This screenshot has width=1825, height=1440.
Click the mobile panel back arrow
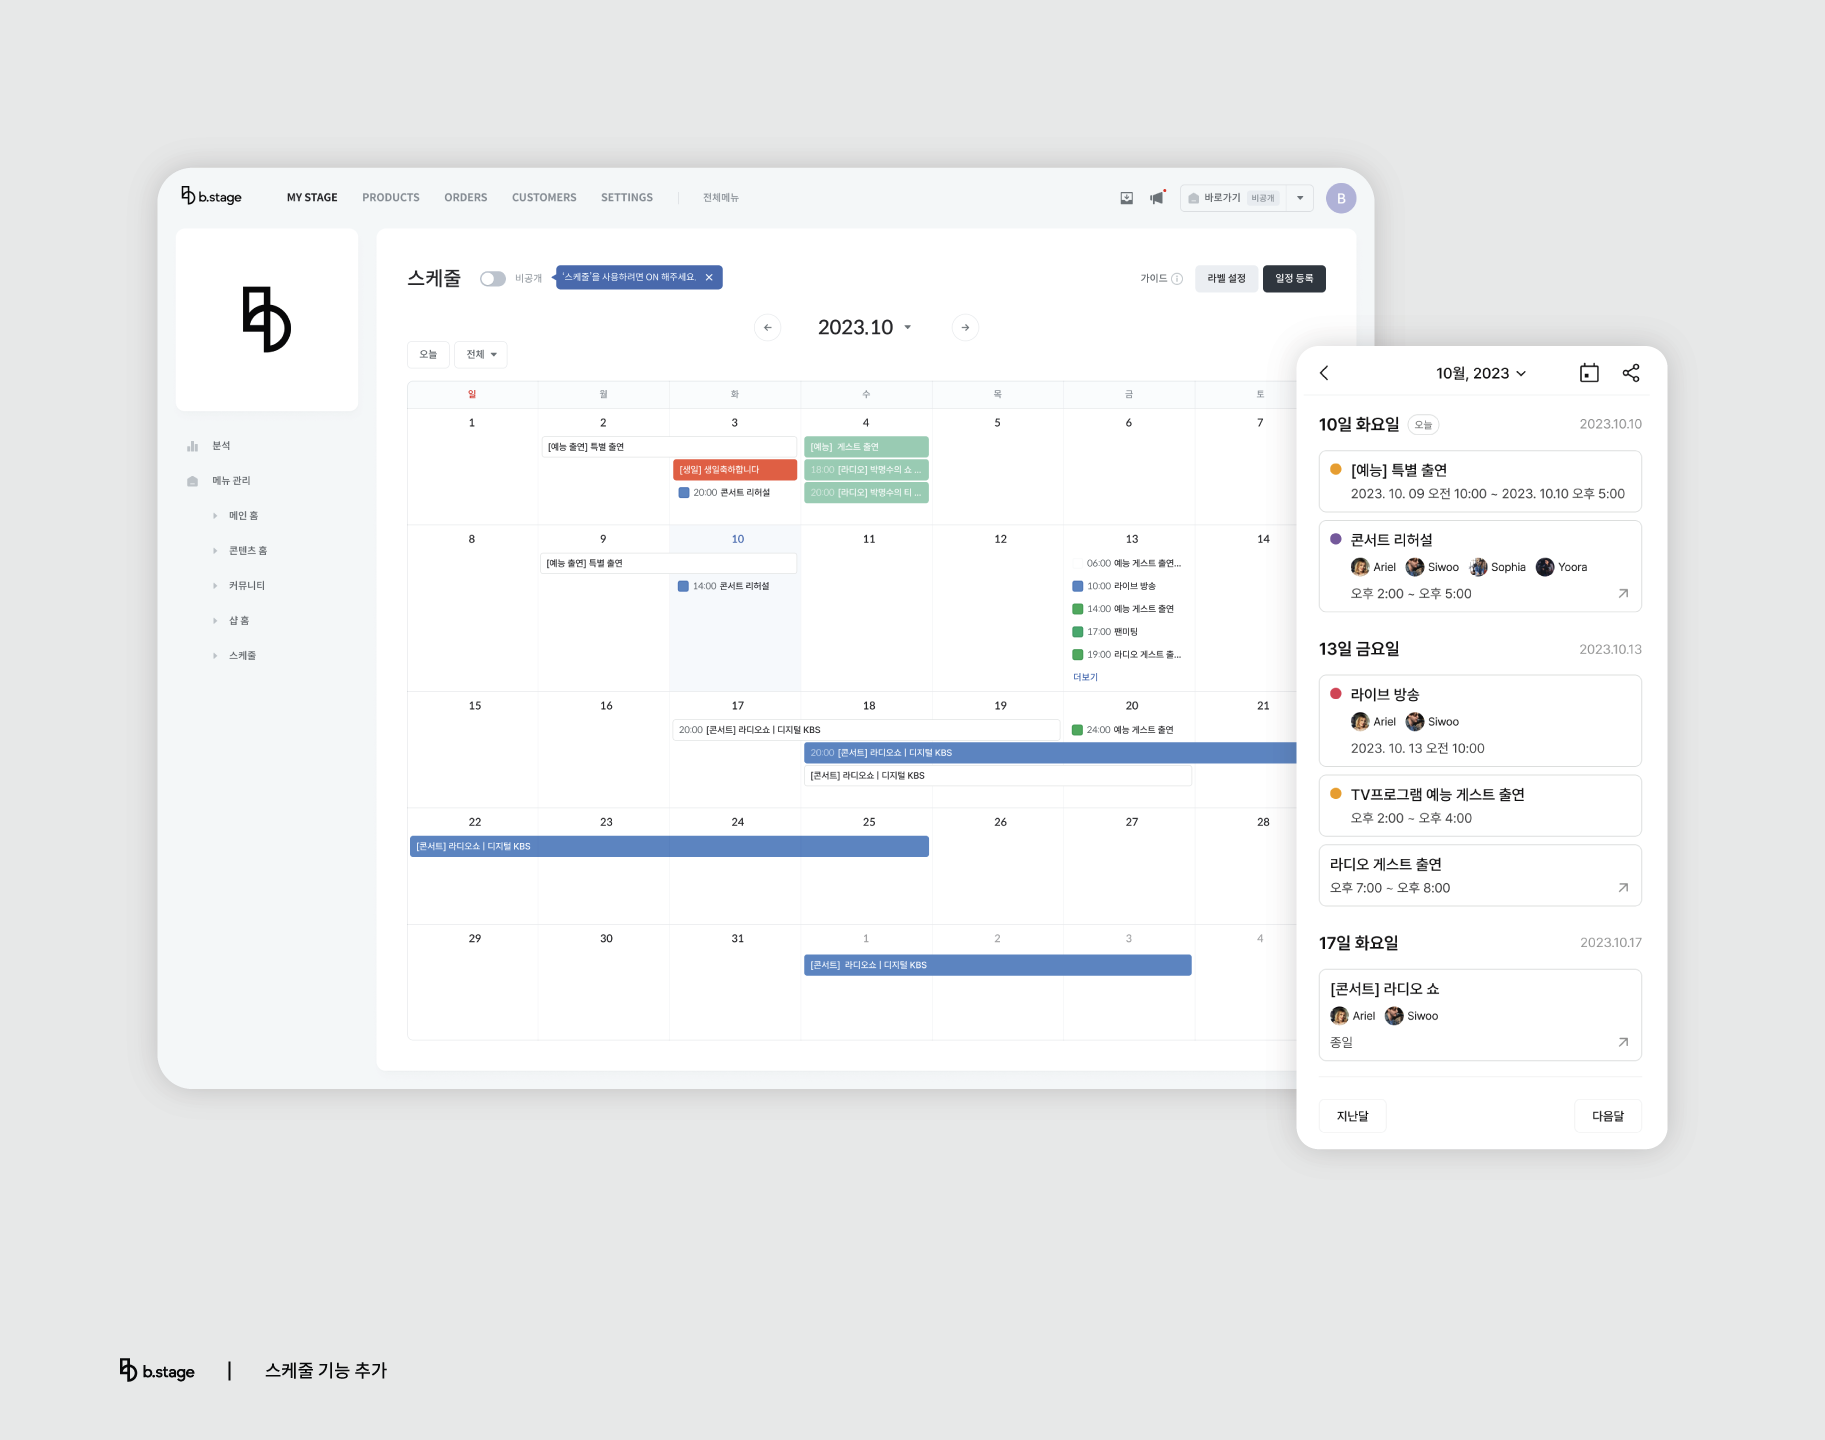(1324, 373)
